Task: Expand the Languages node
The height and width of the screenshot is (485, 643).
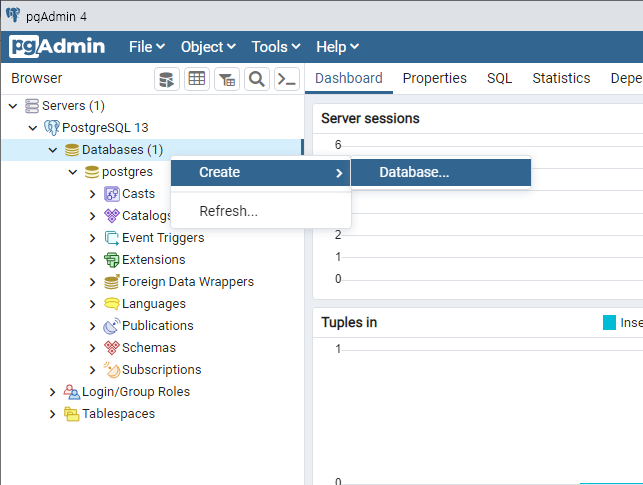Action: (x=93, y=304)
